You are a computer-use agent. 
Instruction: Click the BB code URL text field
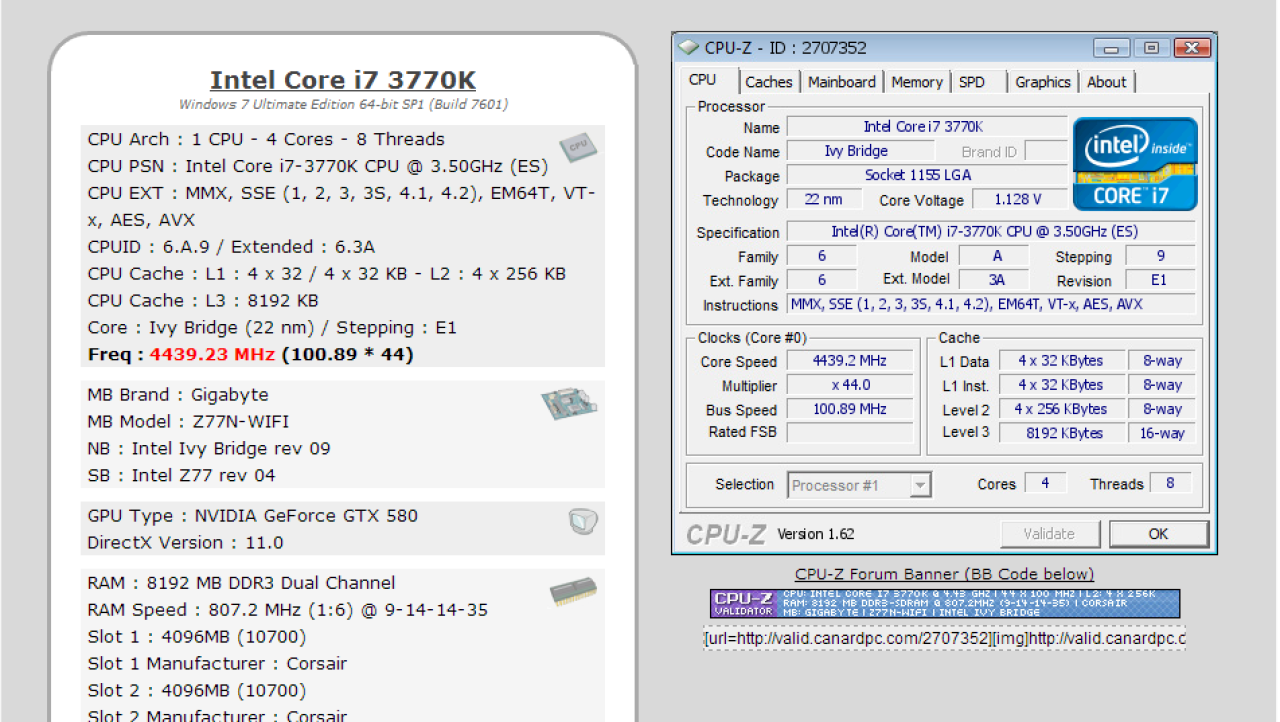point(944,638)
